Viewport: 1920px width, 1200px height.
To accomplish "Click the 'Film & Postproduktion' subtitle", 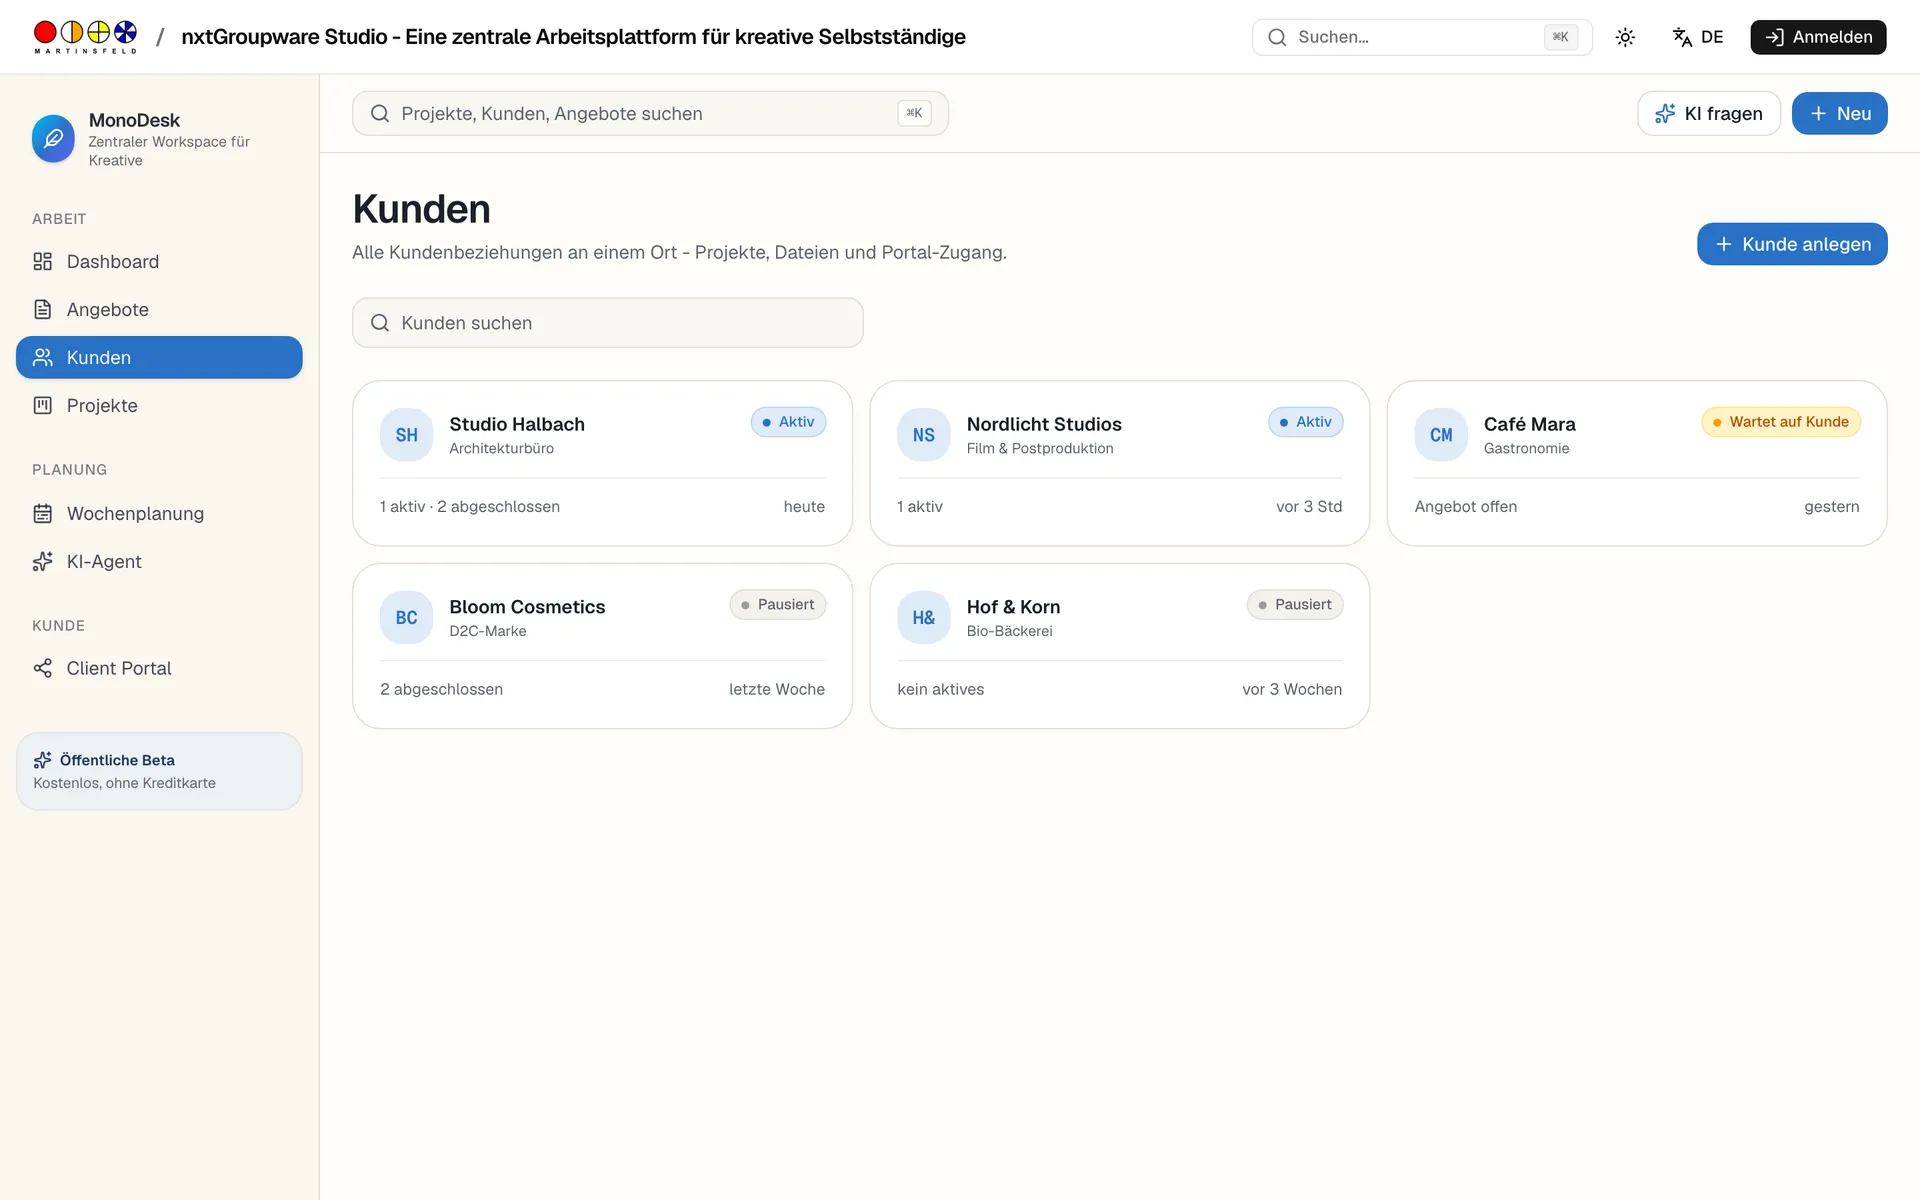I will pos(1040,449).
